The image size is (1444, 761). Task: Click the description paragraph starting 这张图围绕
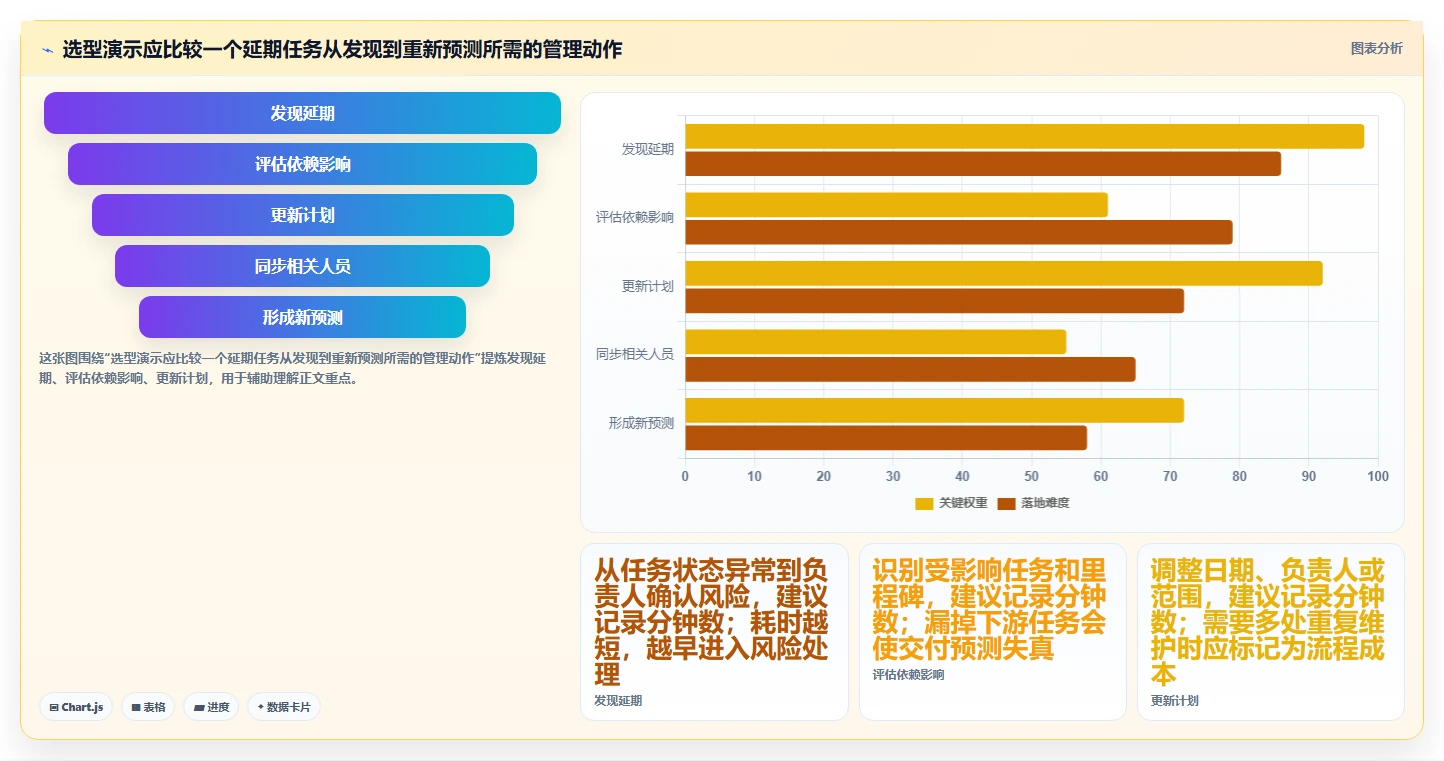[x=292, y=369]
